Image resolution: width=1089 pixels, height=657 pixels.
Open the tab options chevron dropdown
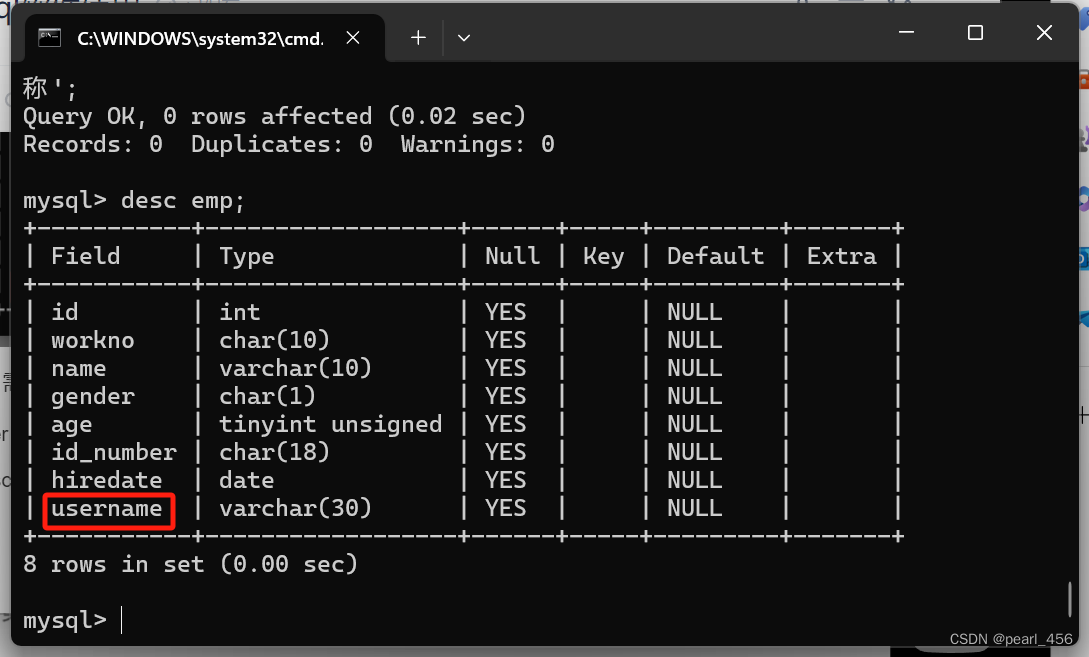463,37
